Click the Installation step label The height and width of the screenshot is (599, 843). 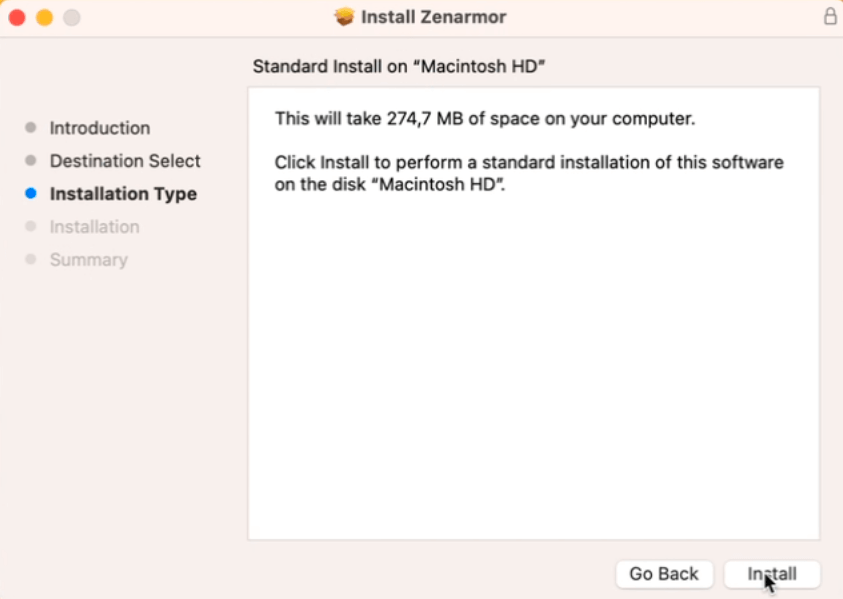coord(94,227)
